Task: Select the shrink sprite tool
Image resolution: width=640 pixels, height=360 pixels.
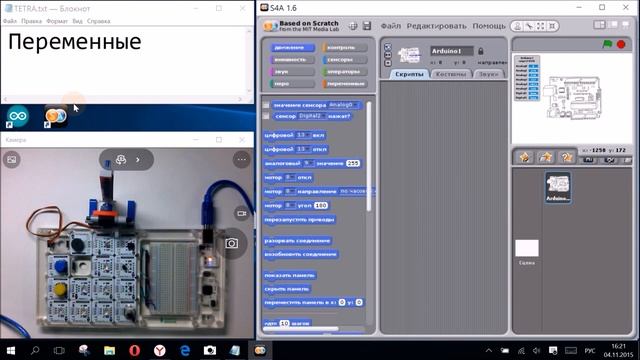Action: click(x=552, y=26)
